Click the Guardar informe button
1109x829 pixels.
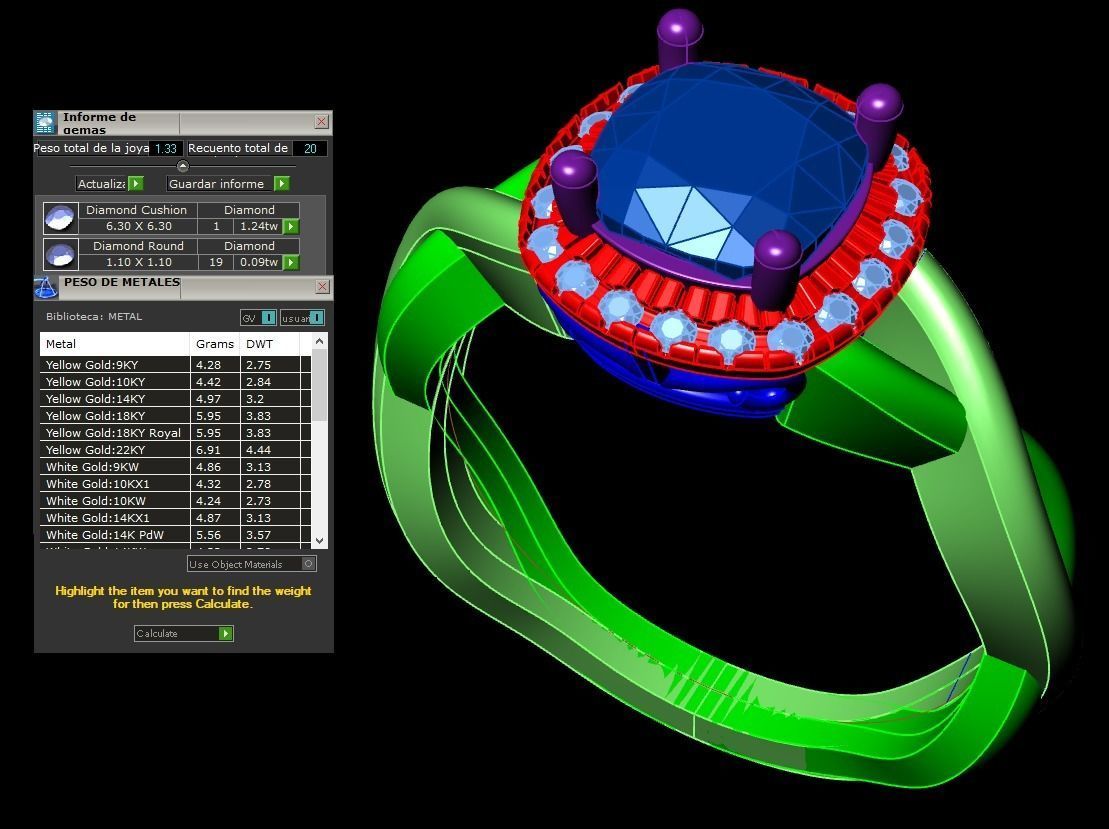point(228,184)
